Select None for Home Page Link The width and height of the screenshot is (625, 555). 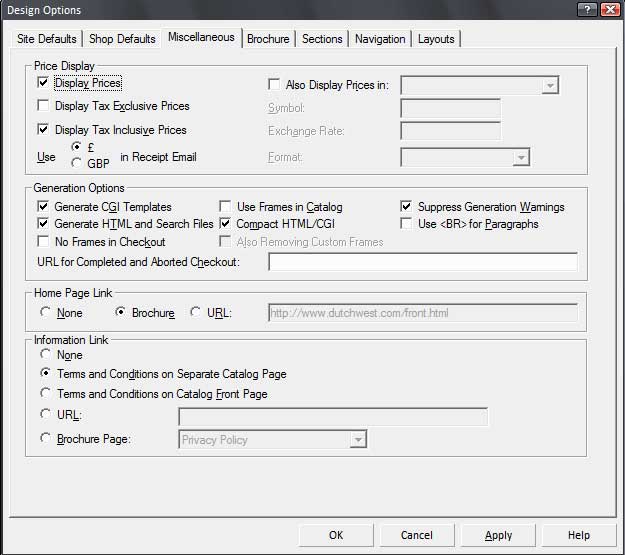(46, 313)
